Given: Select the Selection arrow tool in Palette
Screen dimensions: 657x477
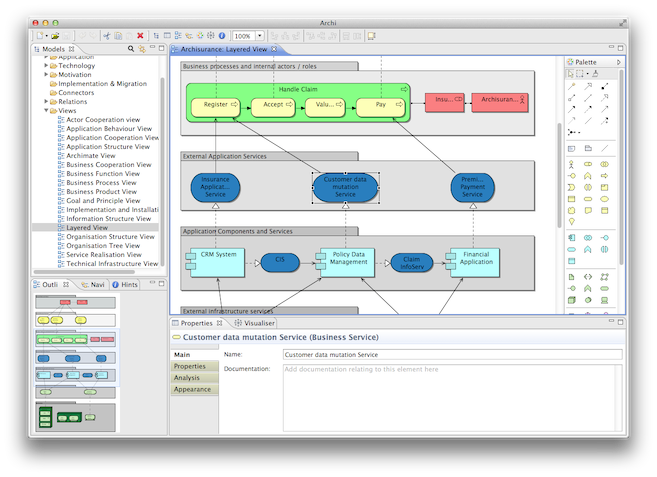Looking at the screenshot, I should 570,74.
